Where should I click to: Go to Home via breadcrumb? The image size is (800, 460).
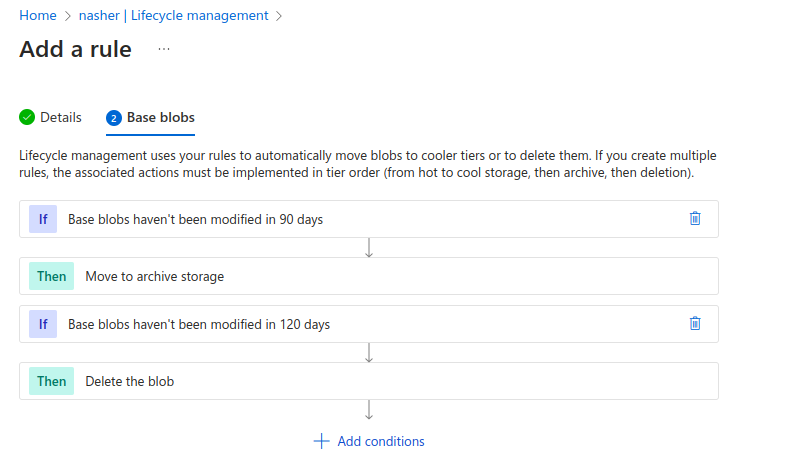pyautogui.click(x=37, y=16)
